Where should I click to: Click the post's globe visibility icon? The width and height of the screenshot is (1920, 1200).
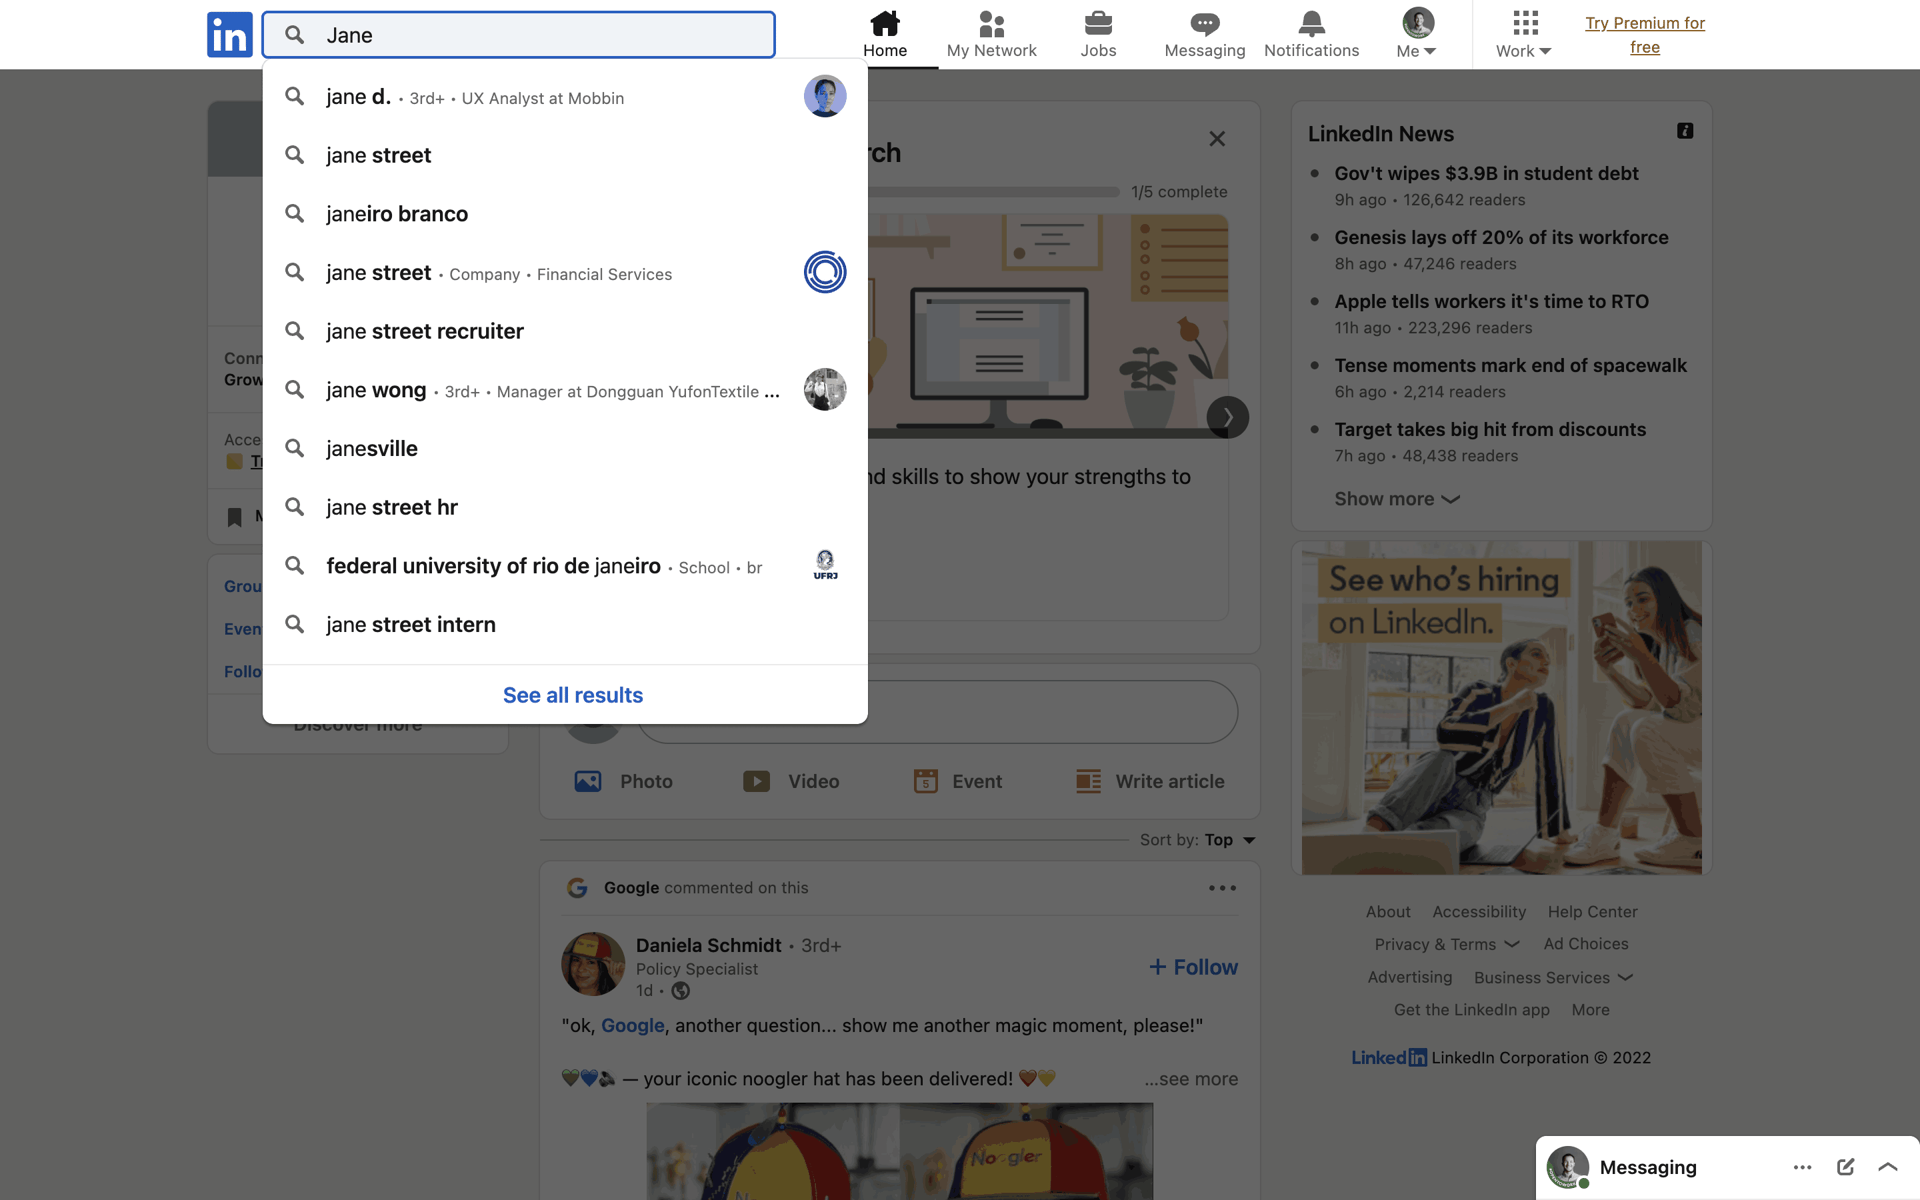click(680, 991)
